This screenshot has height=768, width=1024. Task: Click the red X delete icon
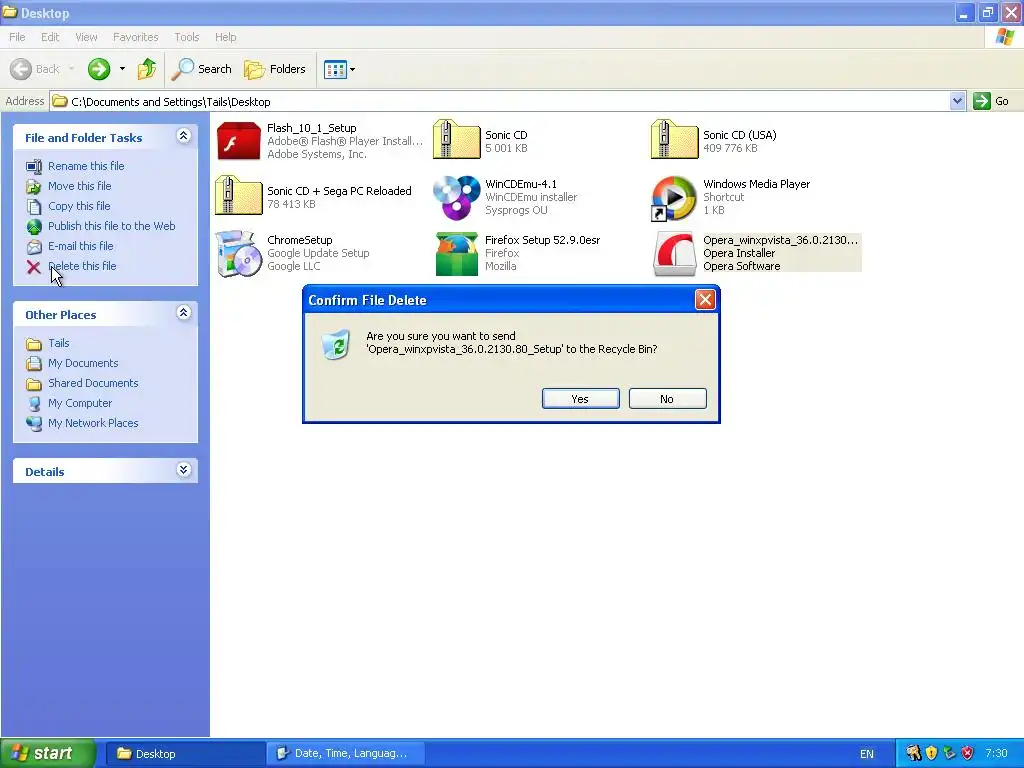[34, 266]
